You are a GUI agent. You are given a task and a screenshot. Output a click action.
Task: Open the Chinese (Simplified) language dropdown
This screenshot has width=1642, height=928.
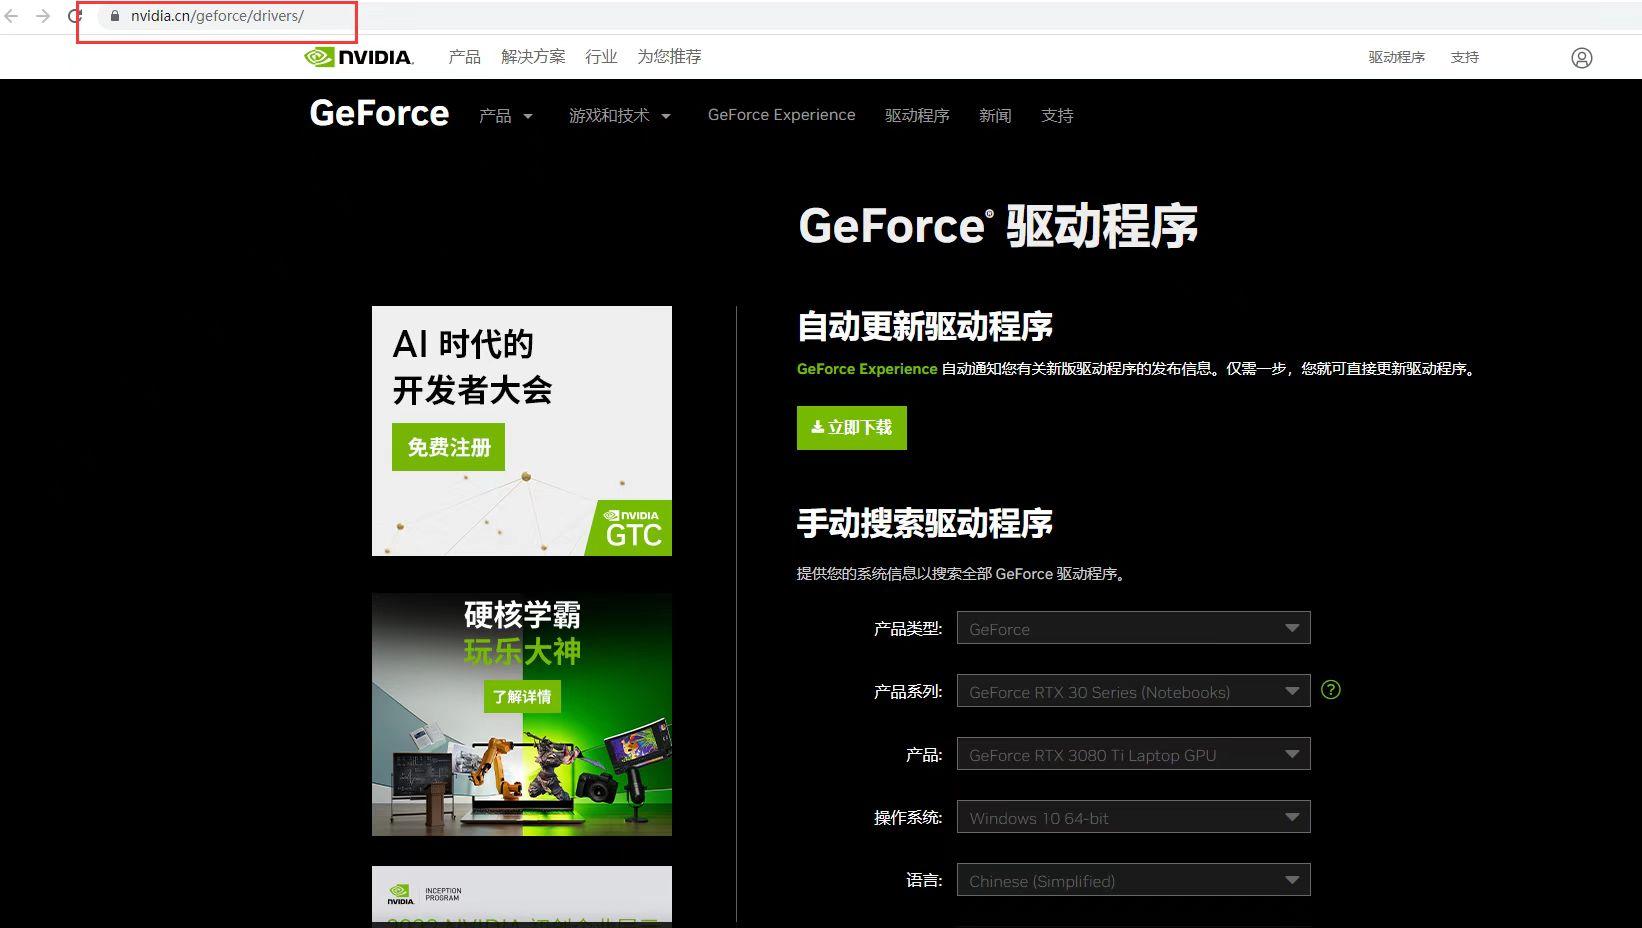(1132, 880)
